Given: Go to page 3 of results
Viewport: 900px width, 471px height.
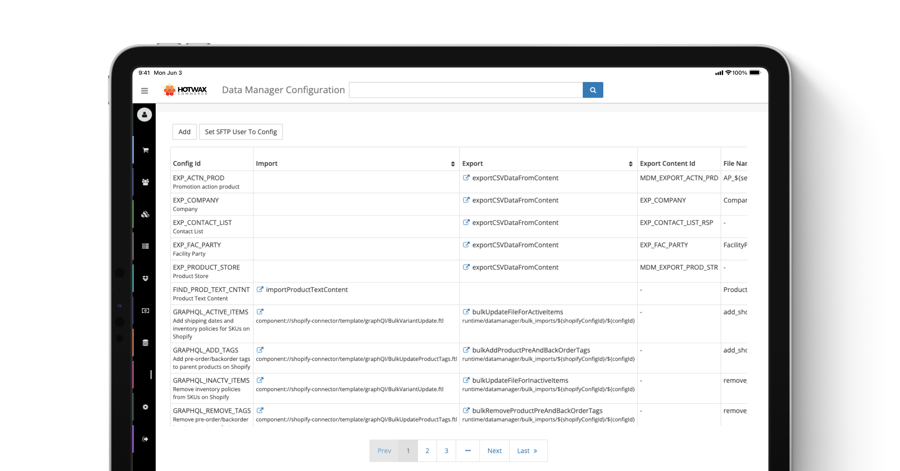Looking at the screenshot, I should point(447,451).
